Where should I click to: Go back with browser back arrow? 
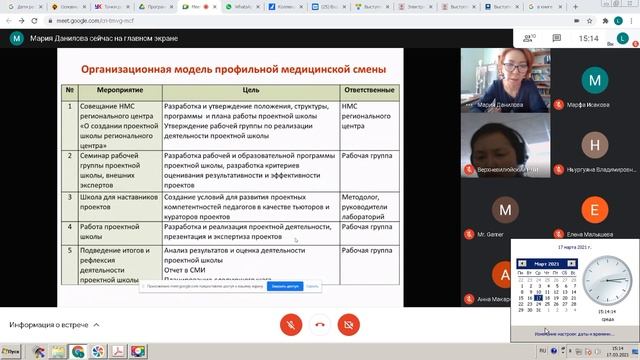(x=9, y=20)
